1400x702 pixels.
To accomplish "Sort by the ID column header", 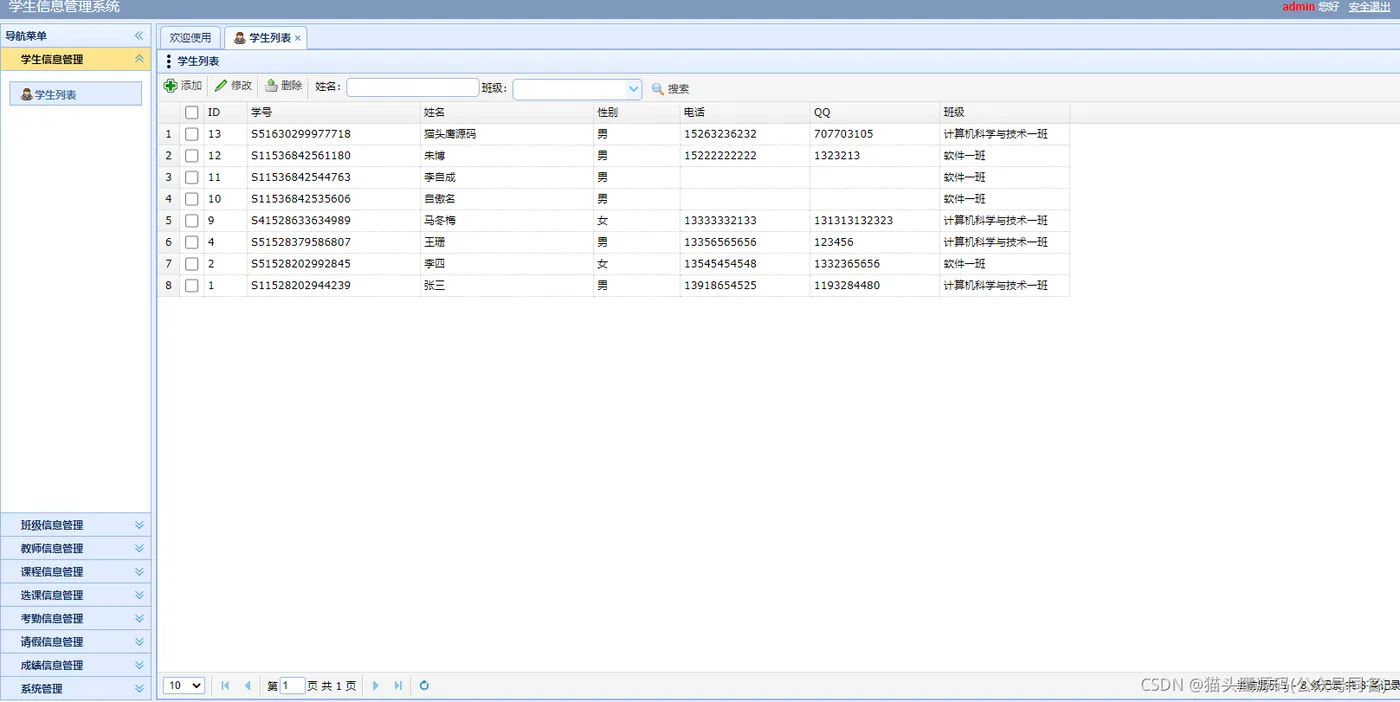I will [x=225, y=113].
